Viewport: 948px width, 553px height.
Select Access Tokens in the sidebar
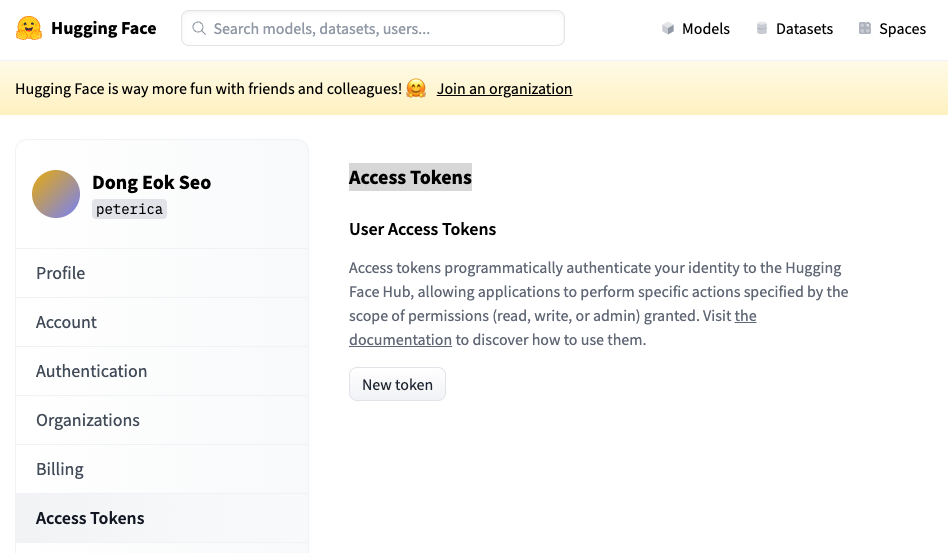tap(162, 518)
